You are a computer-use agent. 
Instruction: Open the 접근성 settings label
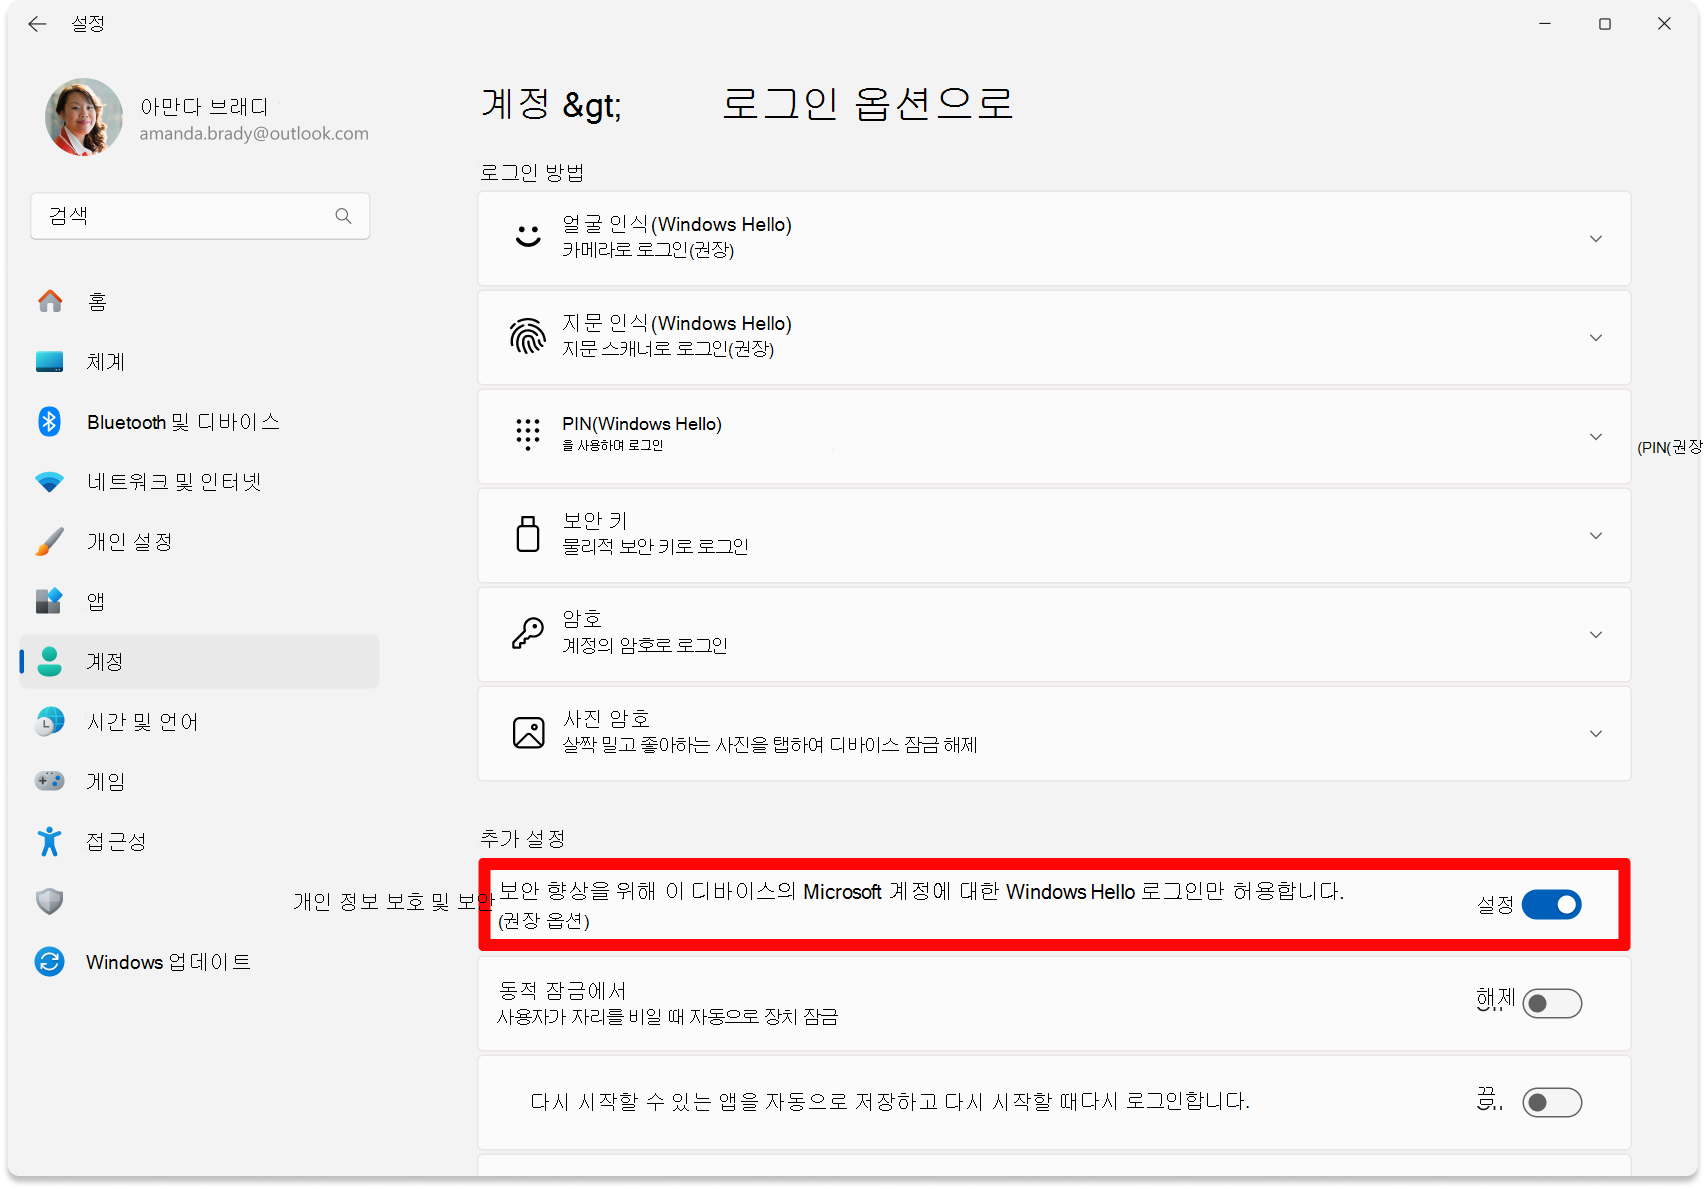116,841
